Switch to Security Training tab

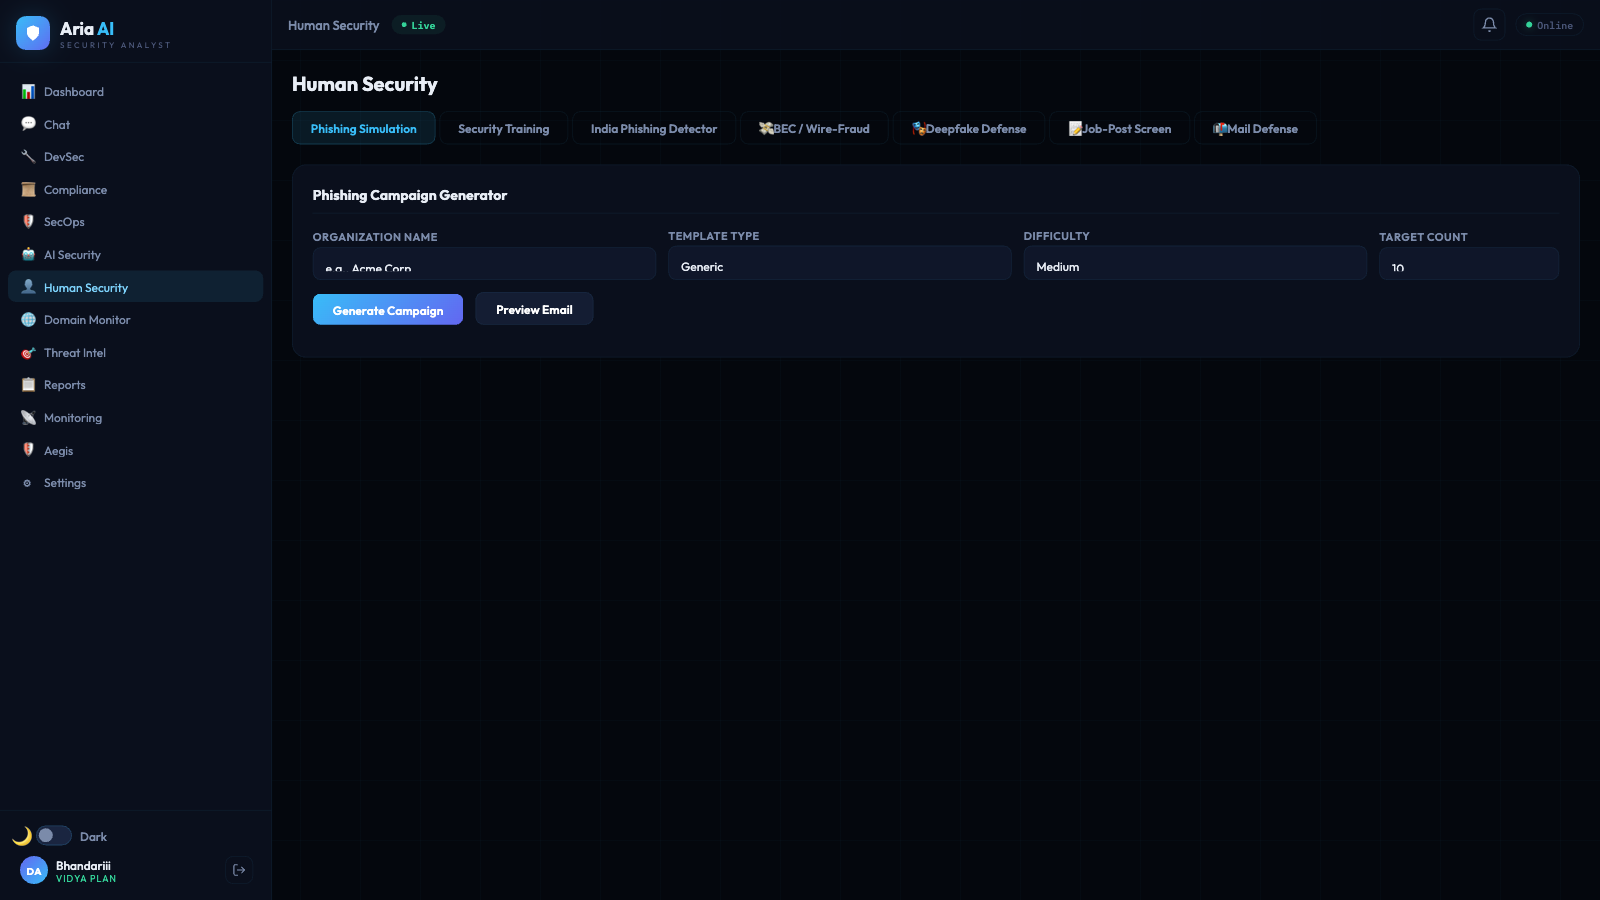pos(503,129)
